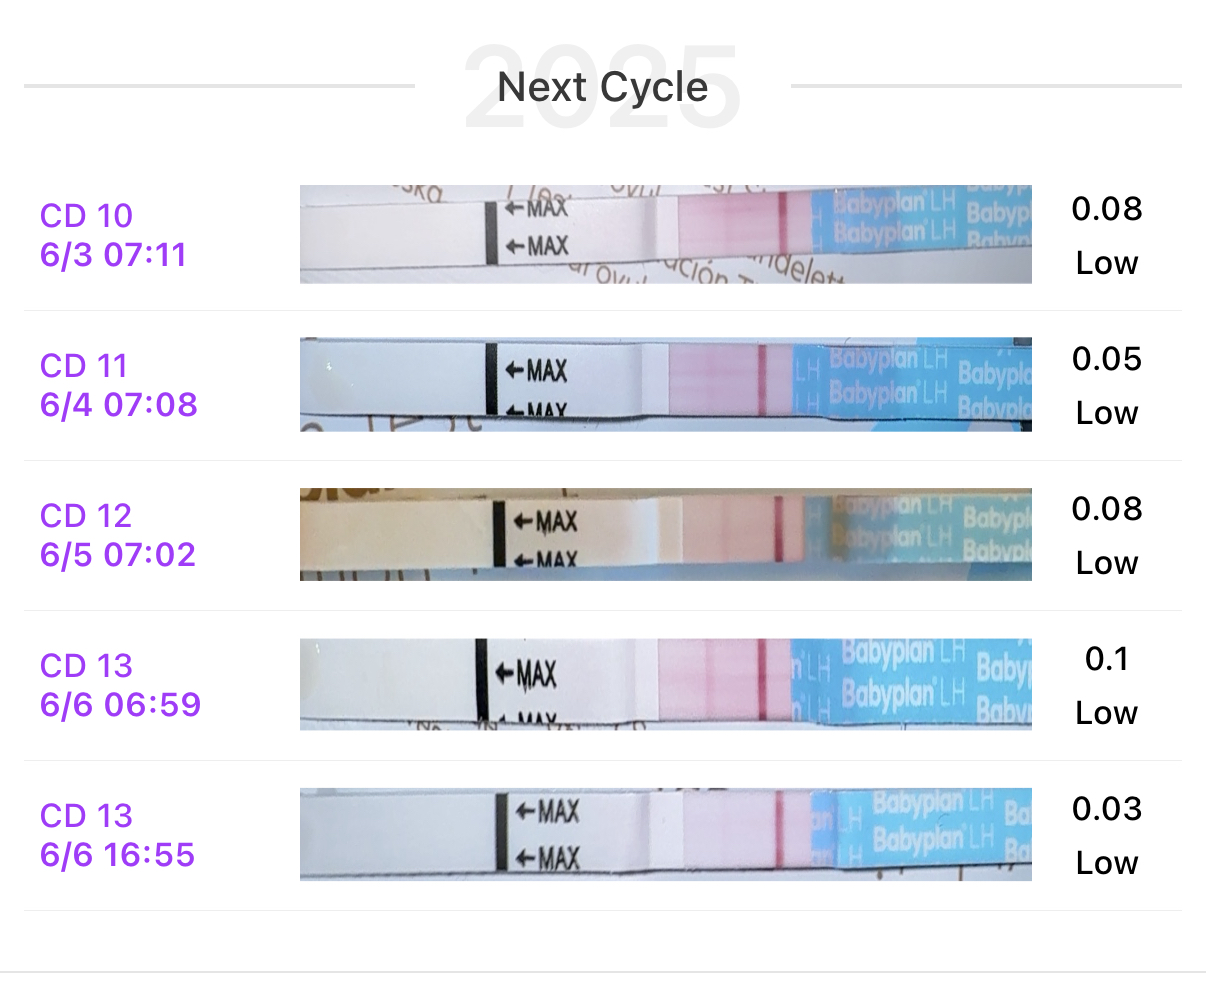This screenshot has width=1206, height=1007.
Task: Click the 6/6 06:59 timestamp
Action: click(120, 705)
